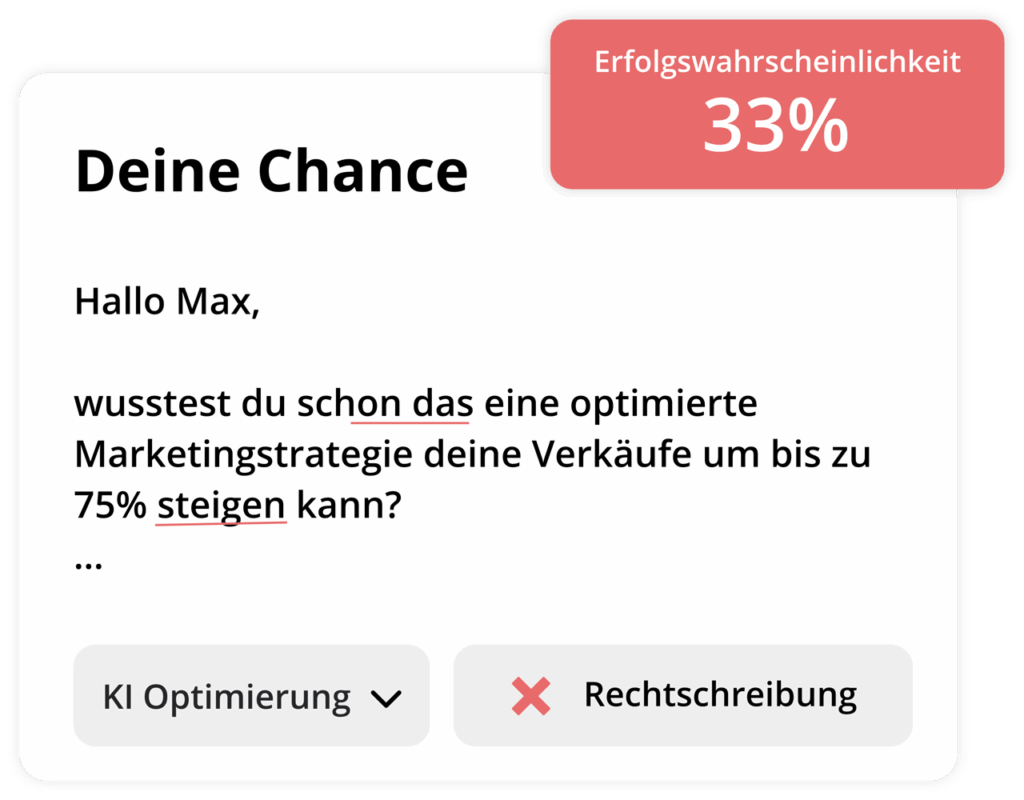The width and height of the screenshot is (1024, 800).
Task: Click the red X spelling icon
Action: click(531, 696)
